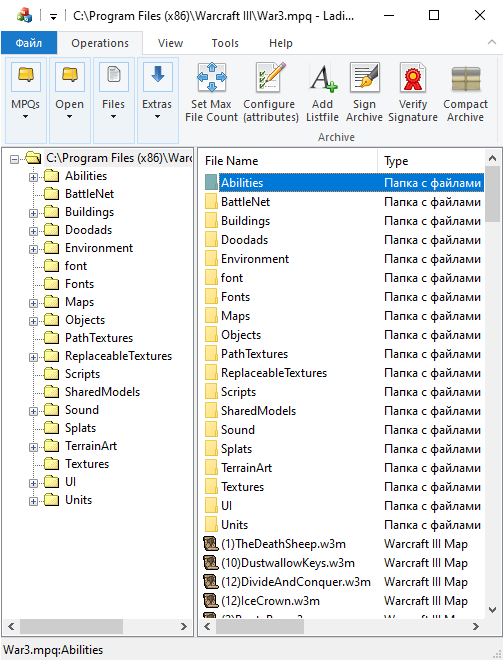Collapse the root archive tree node
Viewport: 504px width, 661px height.
[x=15, y=159]
